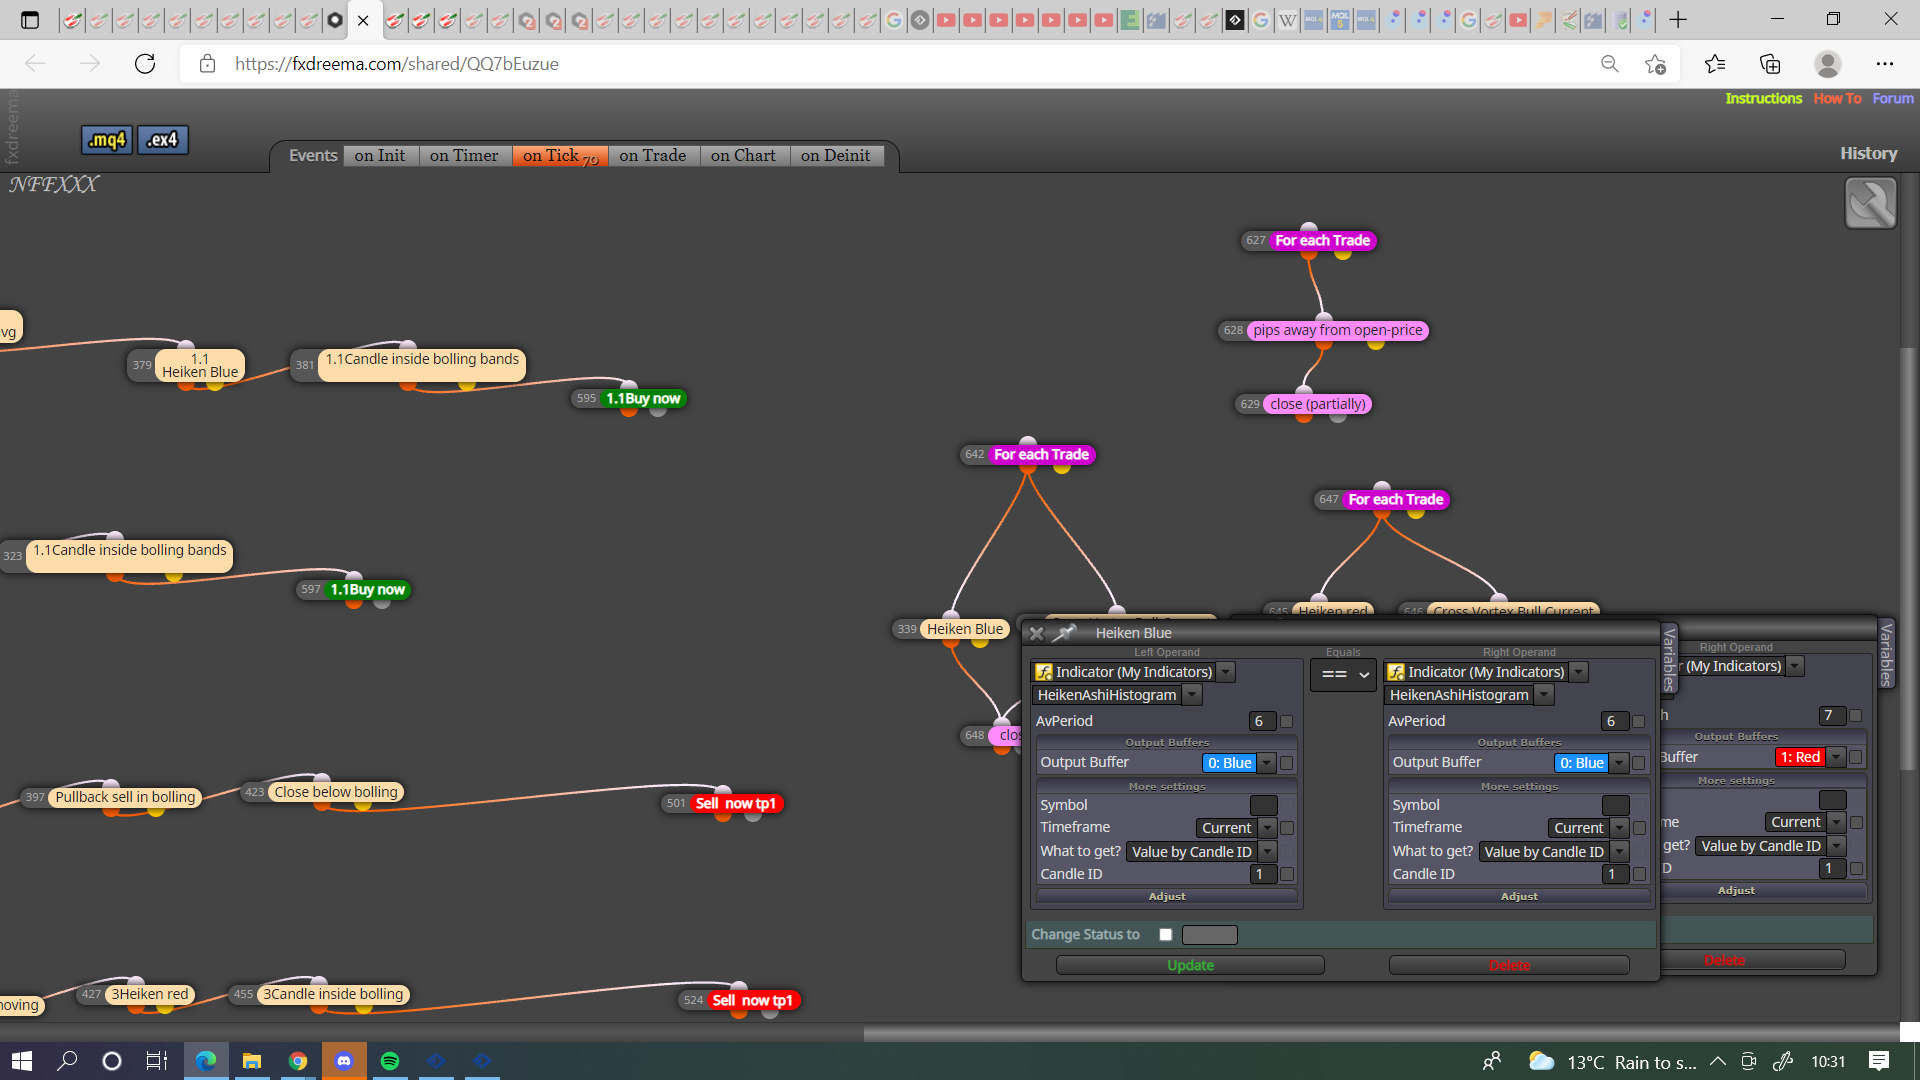The image size is (1920, 1080).
Task: Click Delete in the Heiken Blue dialog
Action: (1509, 965)
